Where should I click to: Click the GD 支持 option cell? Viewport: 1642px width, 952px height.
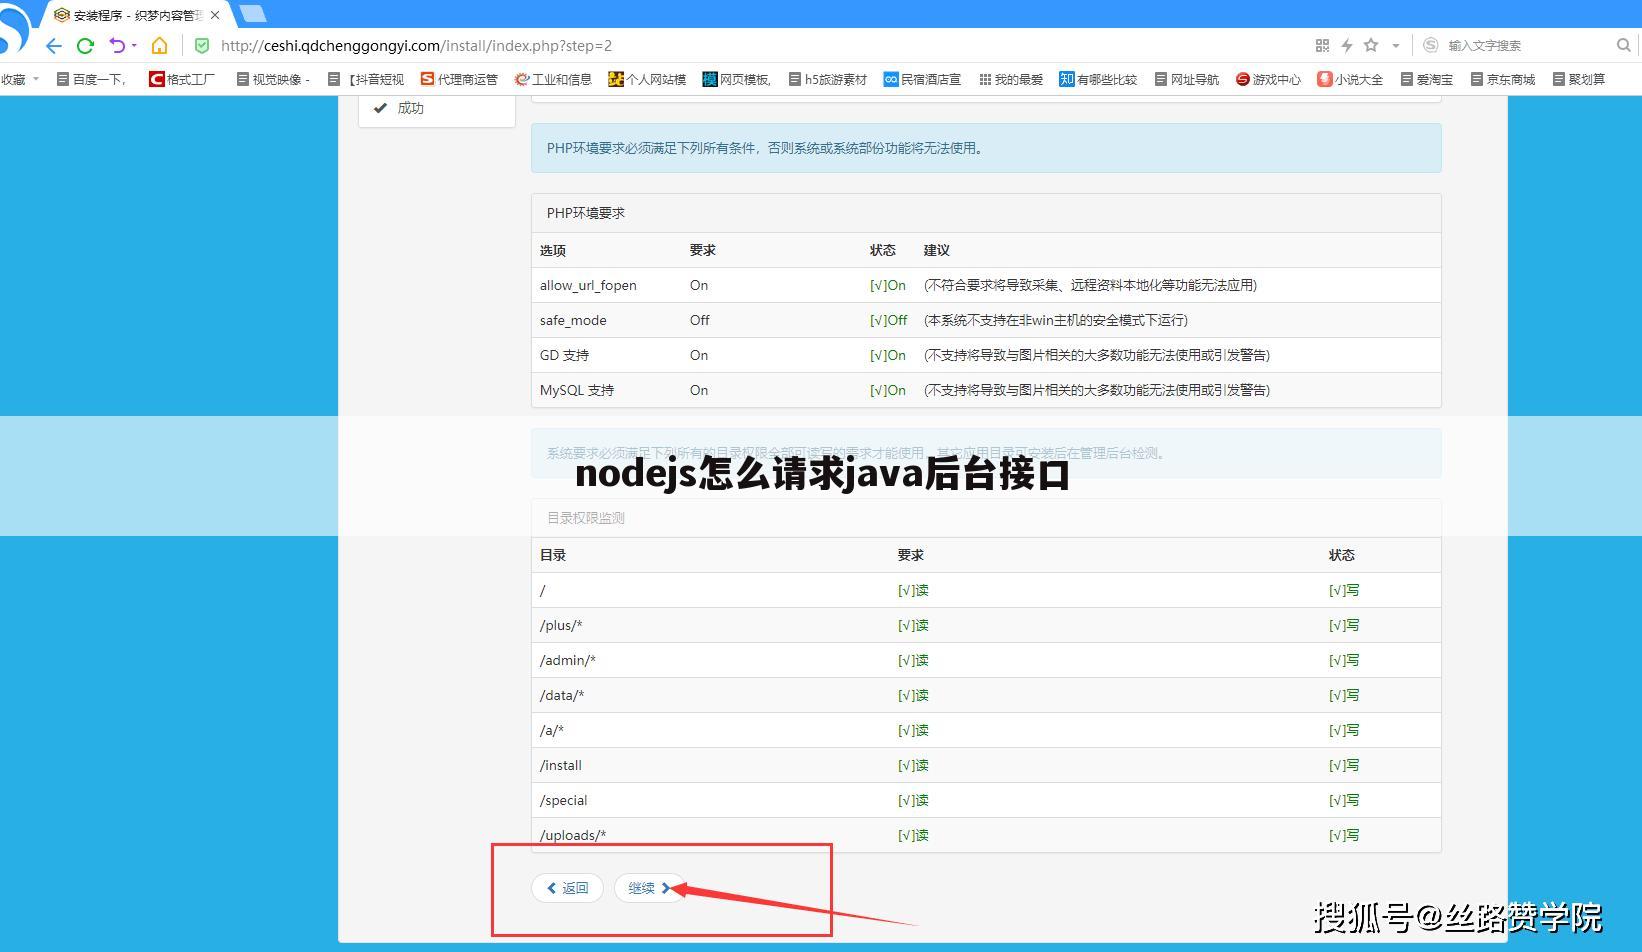coord(564,355)
